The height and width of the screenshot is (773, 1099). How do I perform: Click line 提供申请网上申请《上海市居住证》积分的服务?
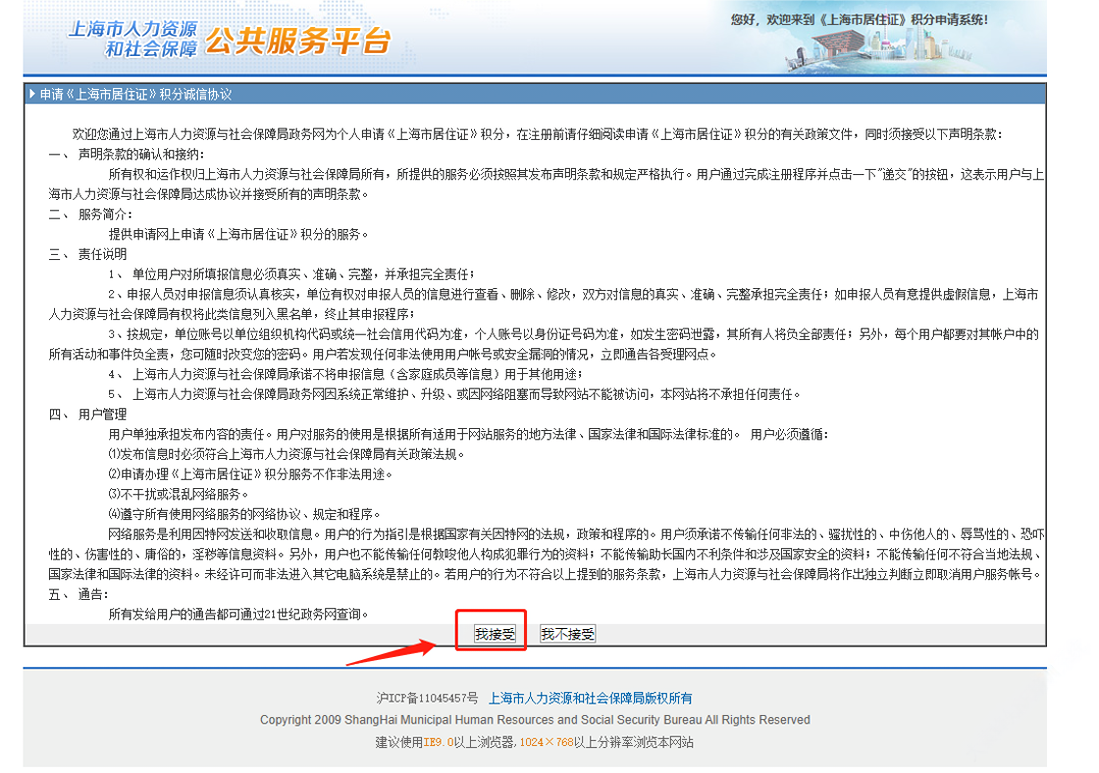tap(238, 234)
